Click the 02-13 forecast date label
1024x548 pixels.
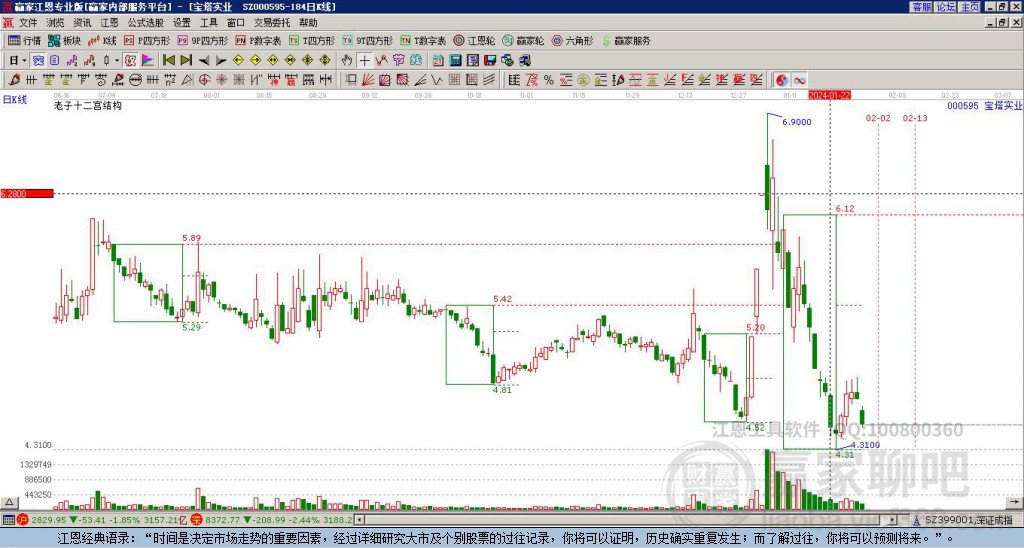click(x=915, y=118)
